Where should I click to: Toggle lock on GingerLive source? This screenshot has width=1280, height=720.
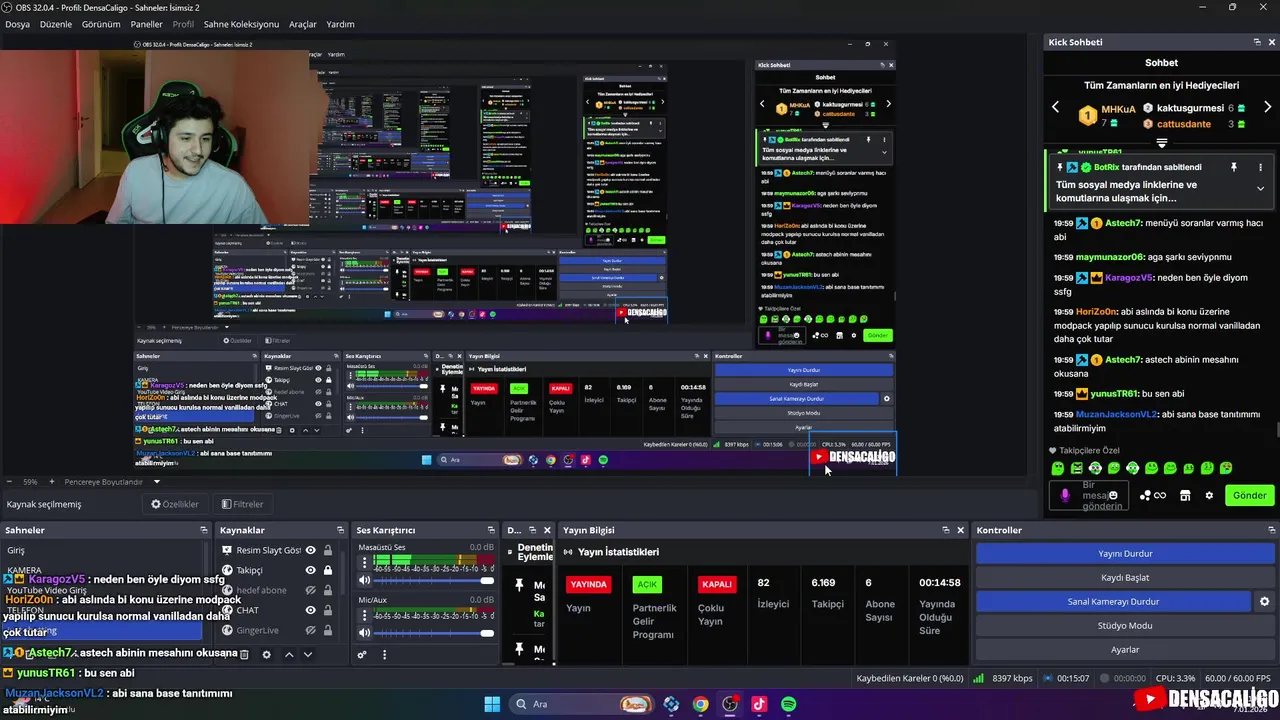328,630
